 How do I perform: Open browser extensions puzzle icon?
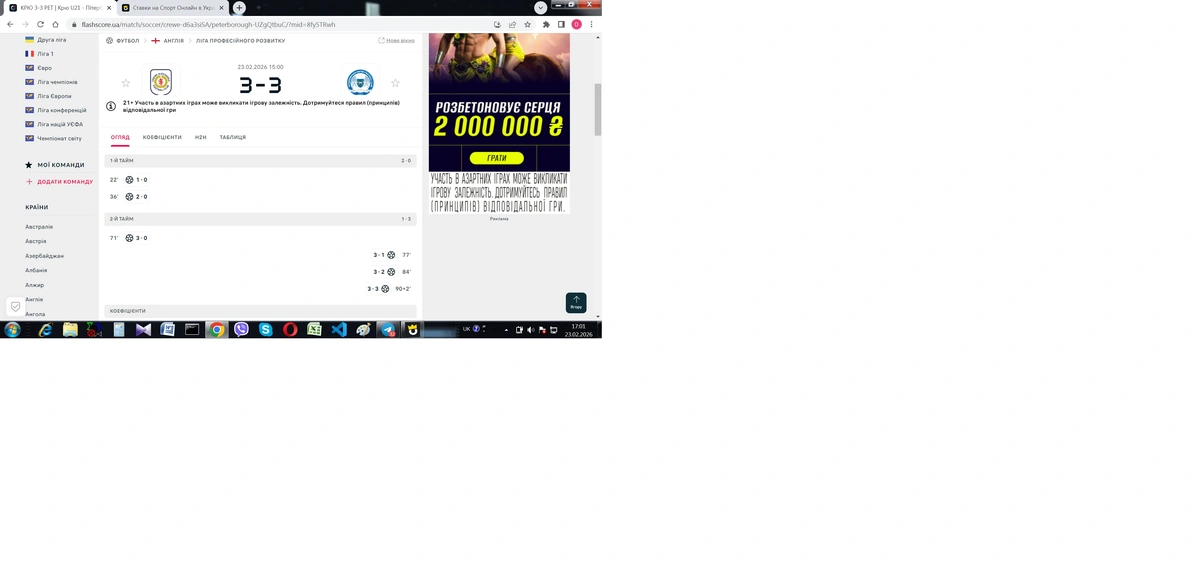point(546,24)
